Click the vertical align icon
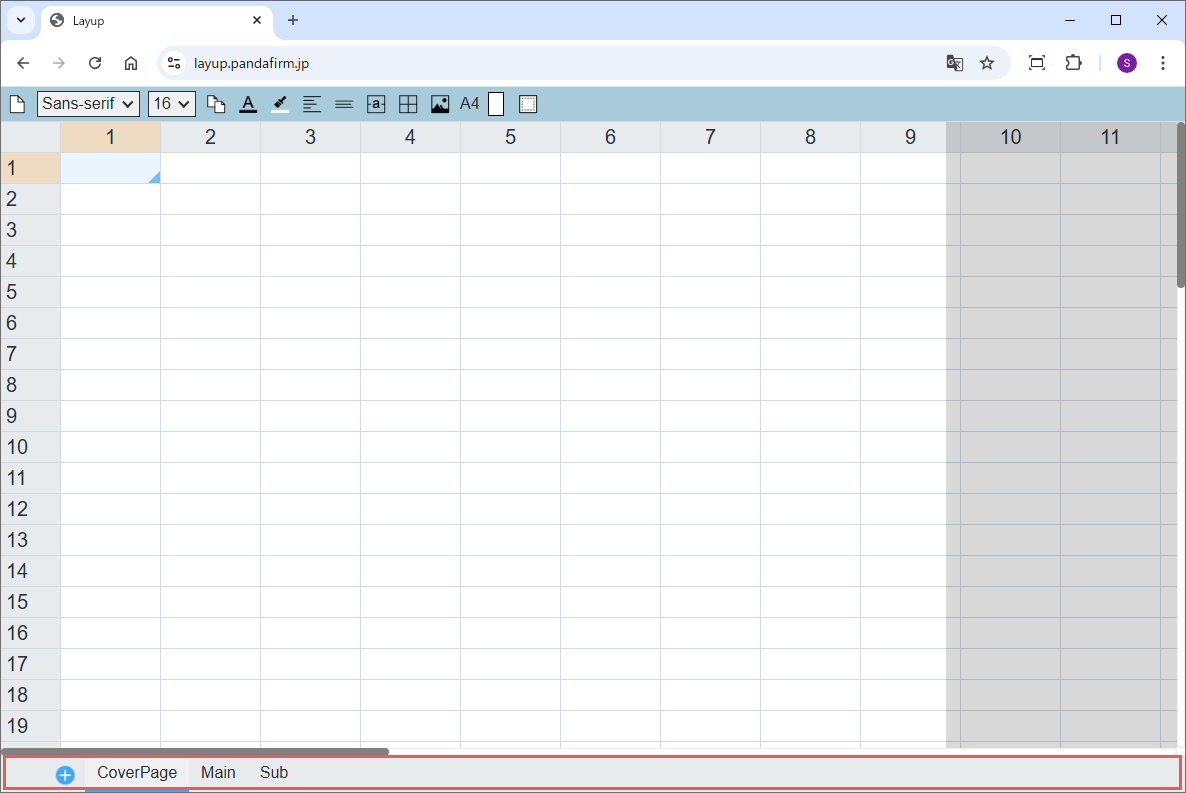Screen dimensions: 1186x793 (344, 104)
